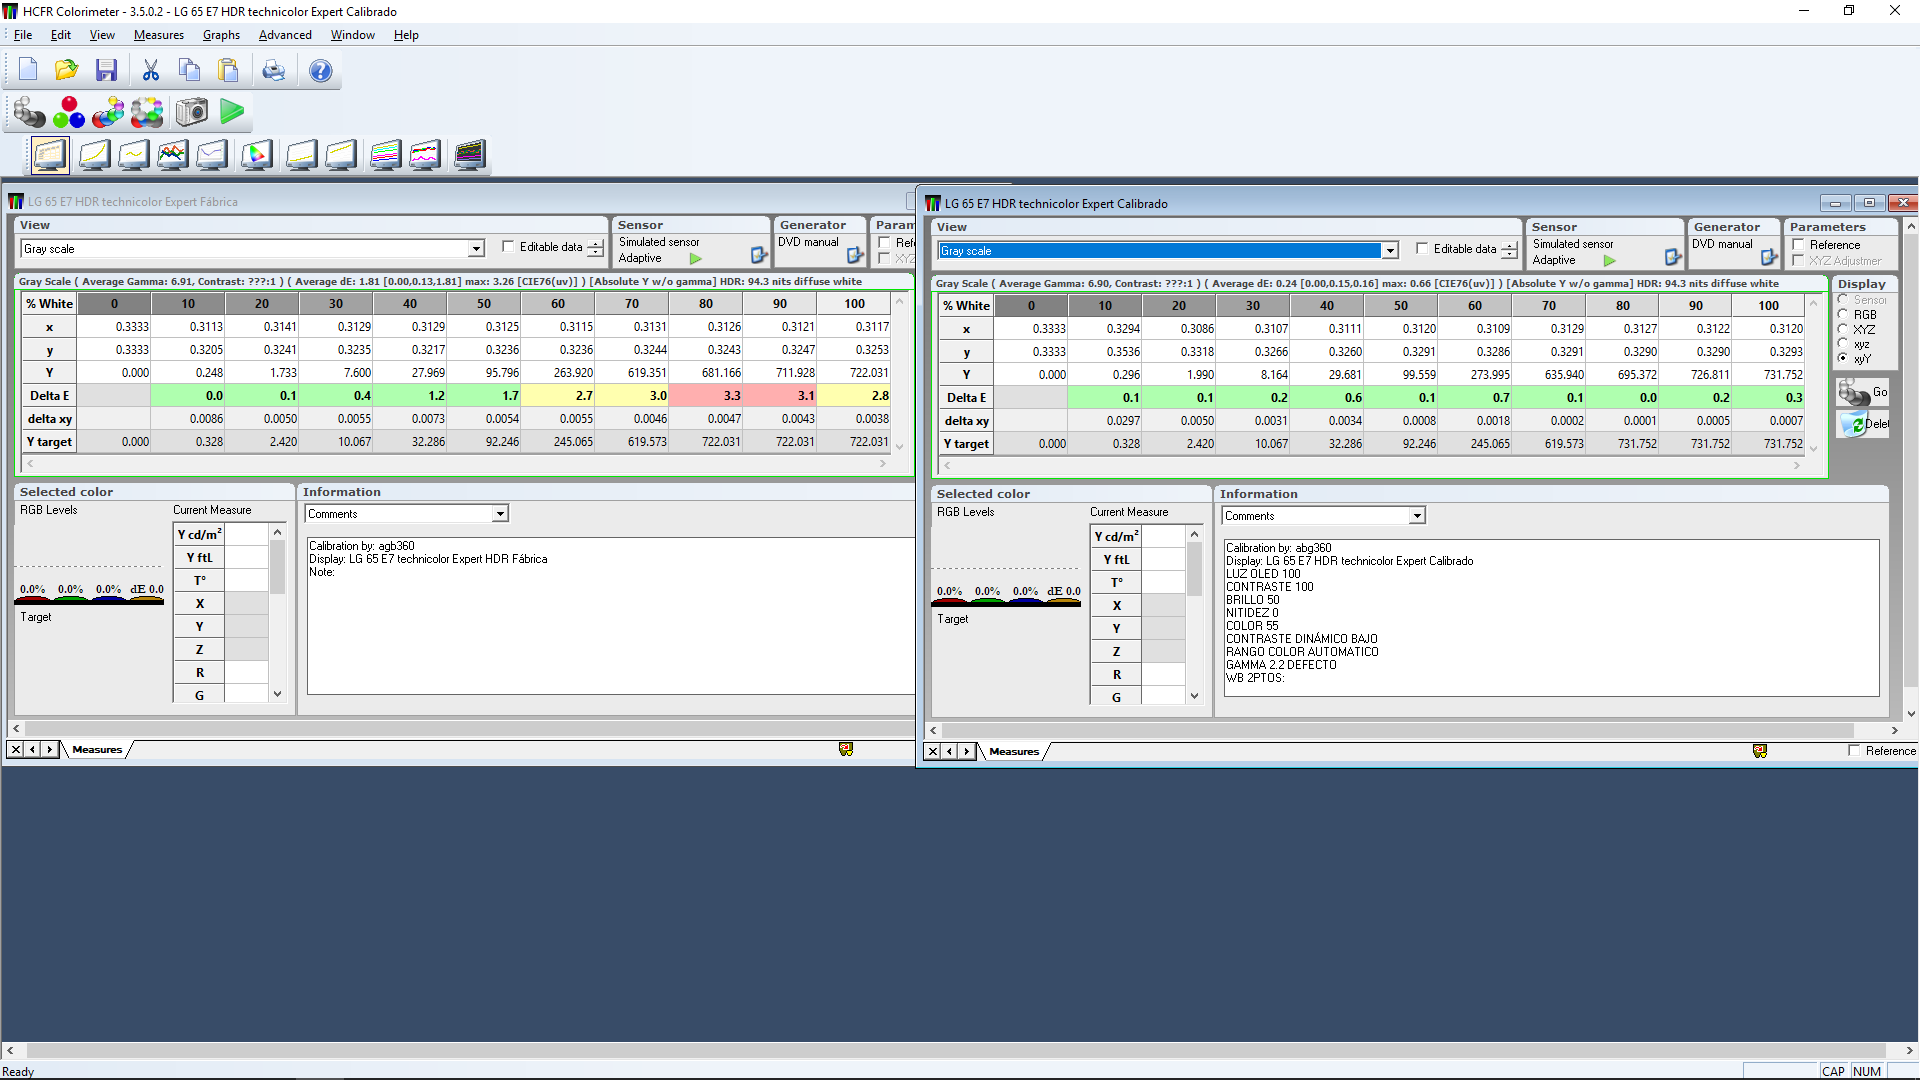This screenshot has height=1080, width=1920.
Task: Click the blue help question mark icon
Action: click(x=320, y=70)
